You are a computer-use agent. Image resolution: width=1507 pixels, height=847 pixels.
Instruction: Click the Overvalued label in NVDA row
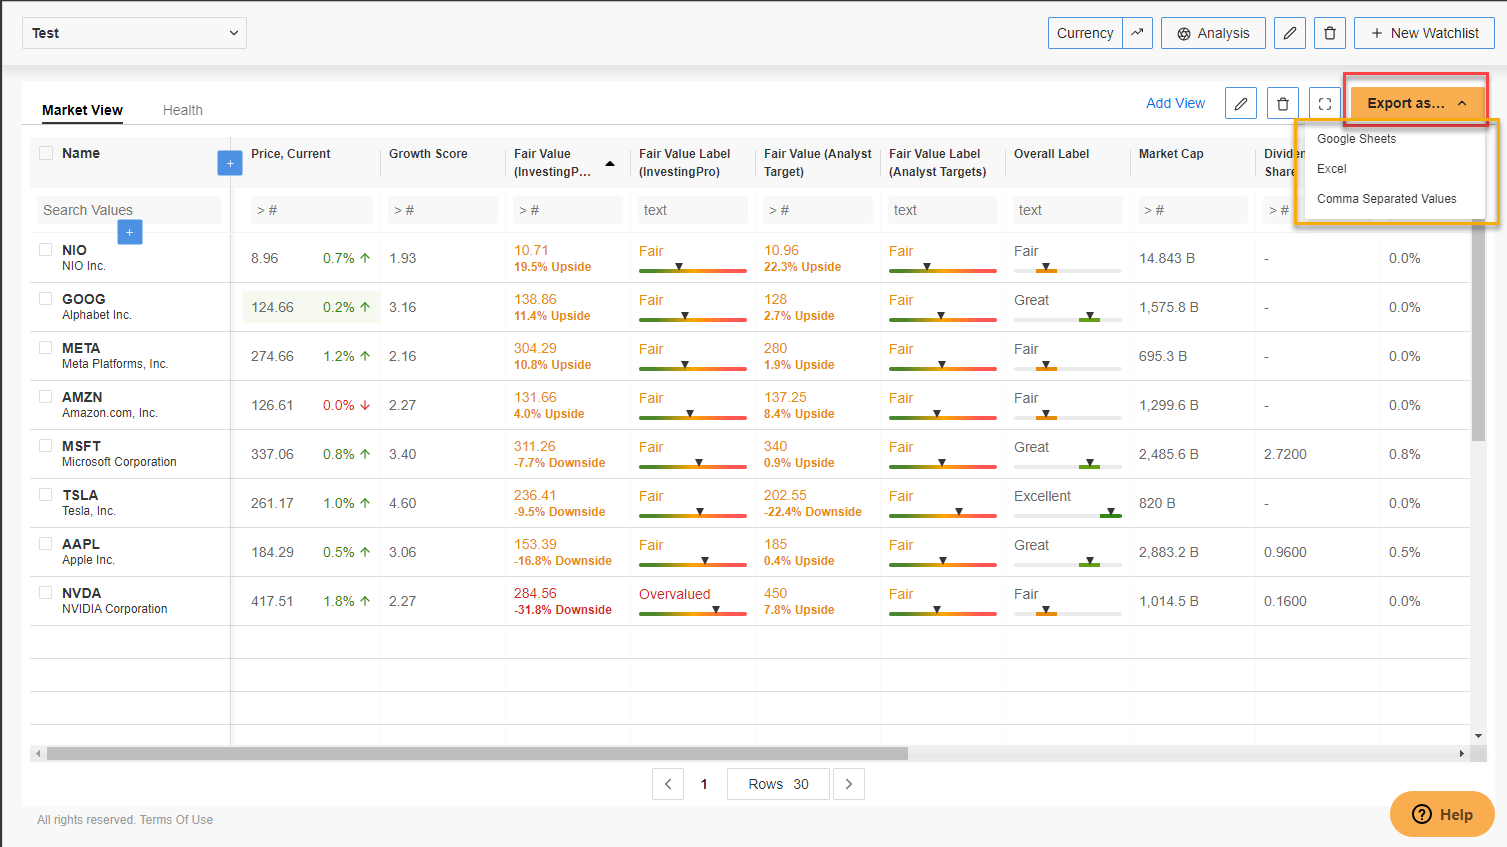click(675, 594)
